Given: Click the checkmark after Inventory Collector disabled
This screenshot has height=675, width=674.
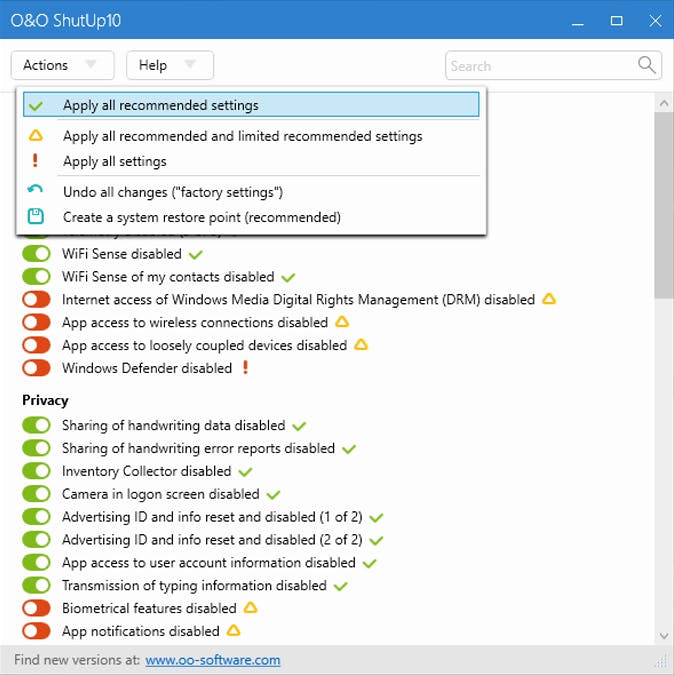Looking at the screenshot, I should click(245, 472).
